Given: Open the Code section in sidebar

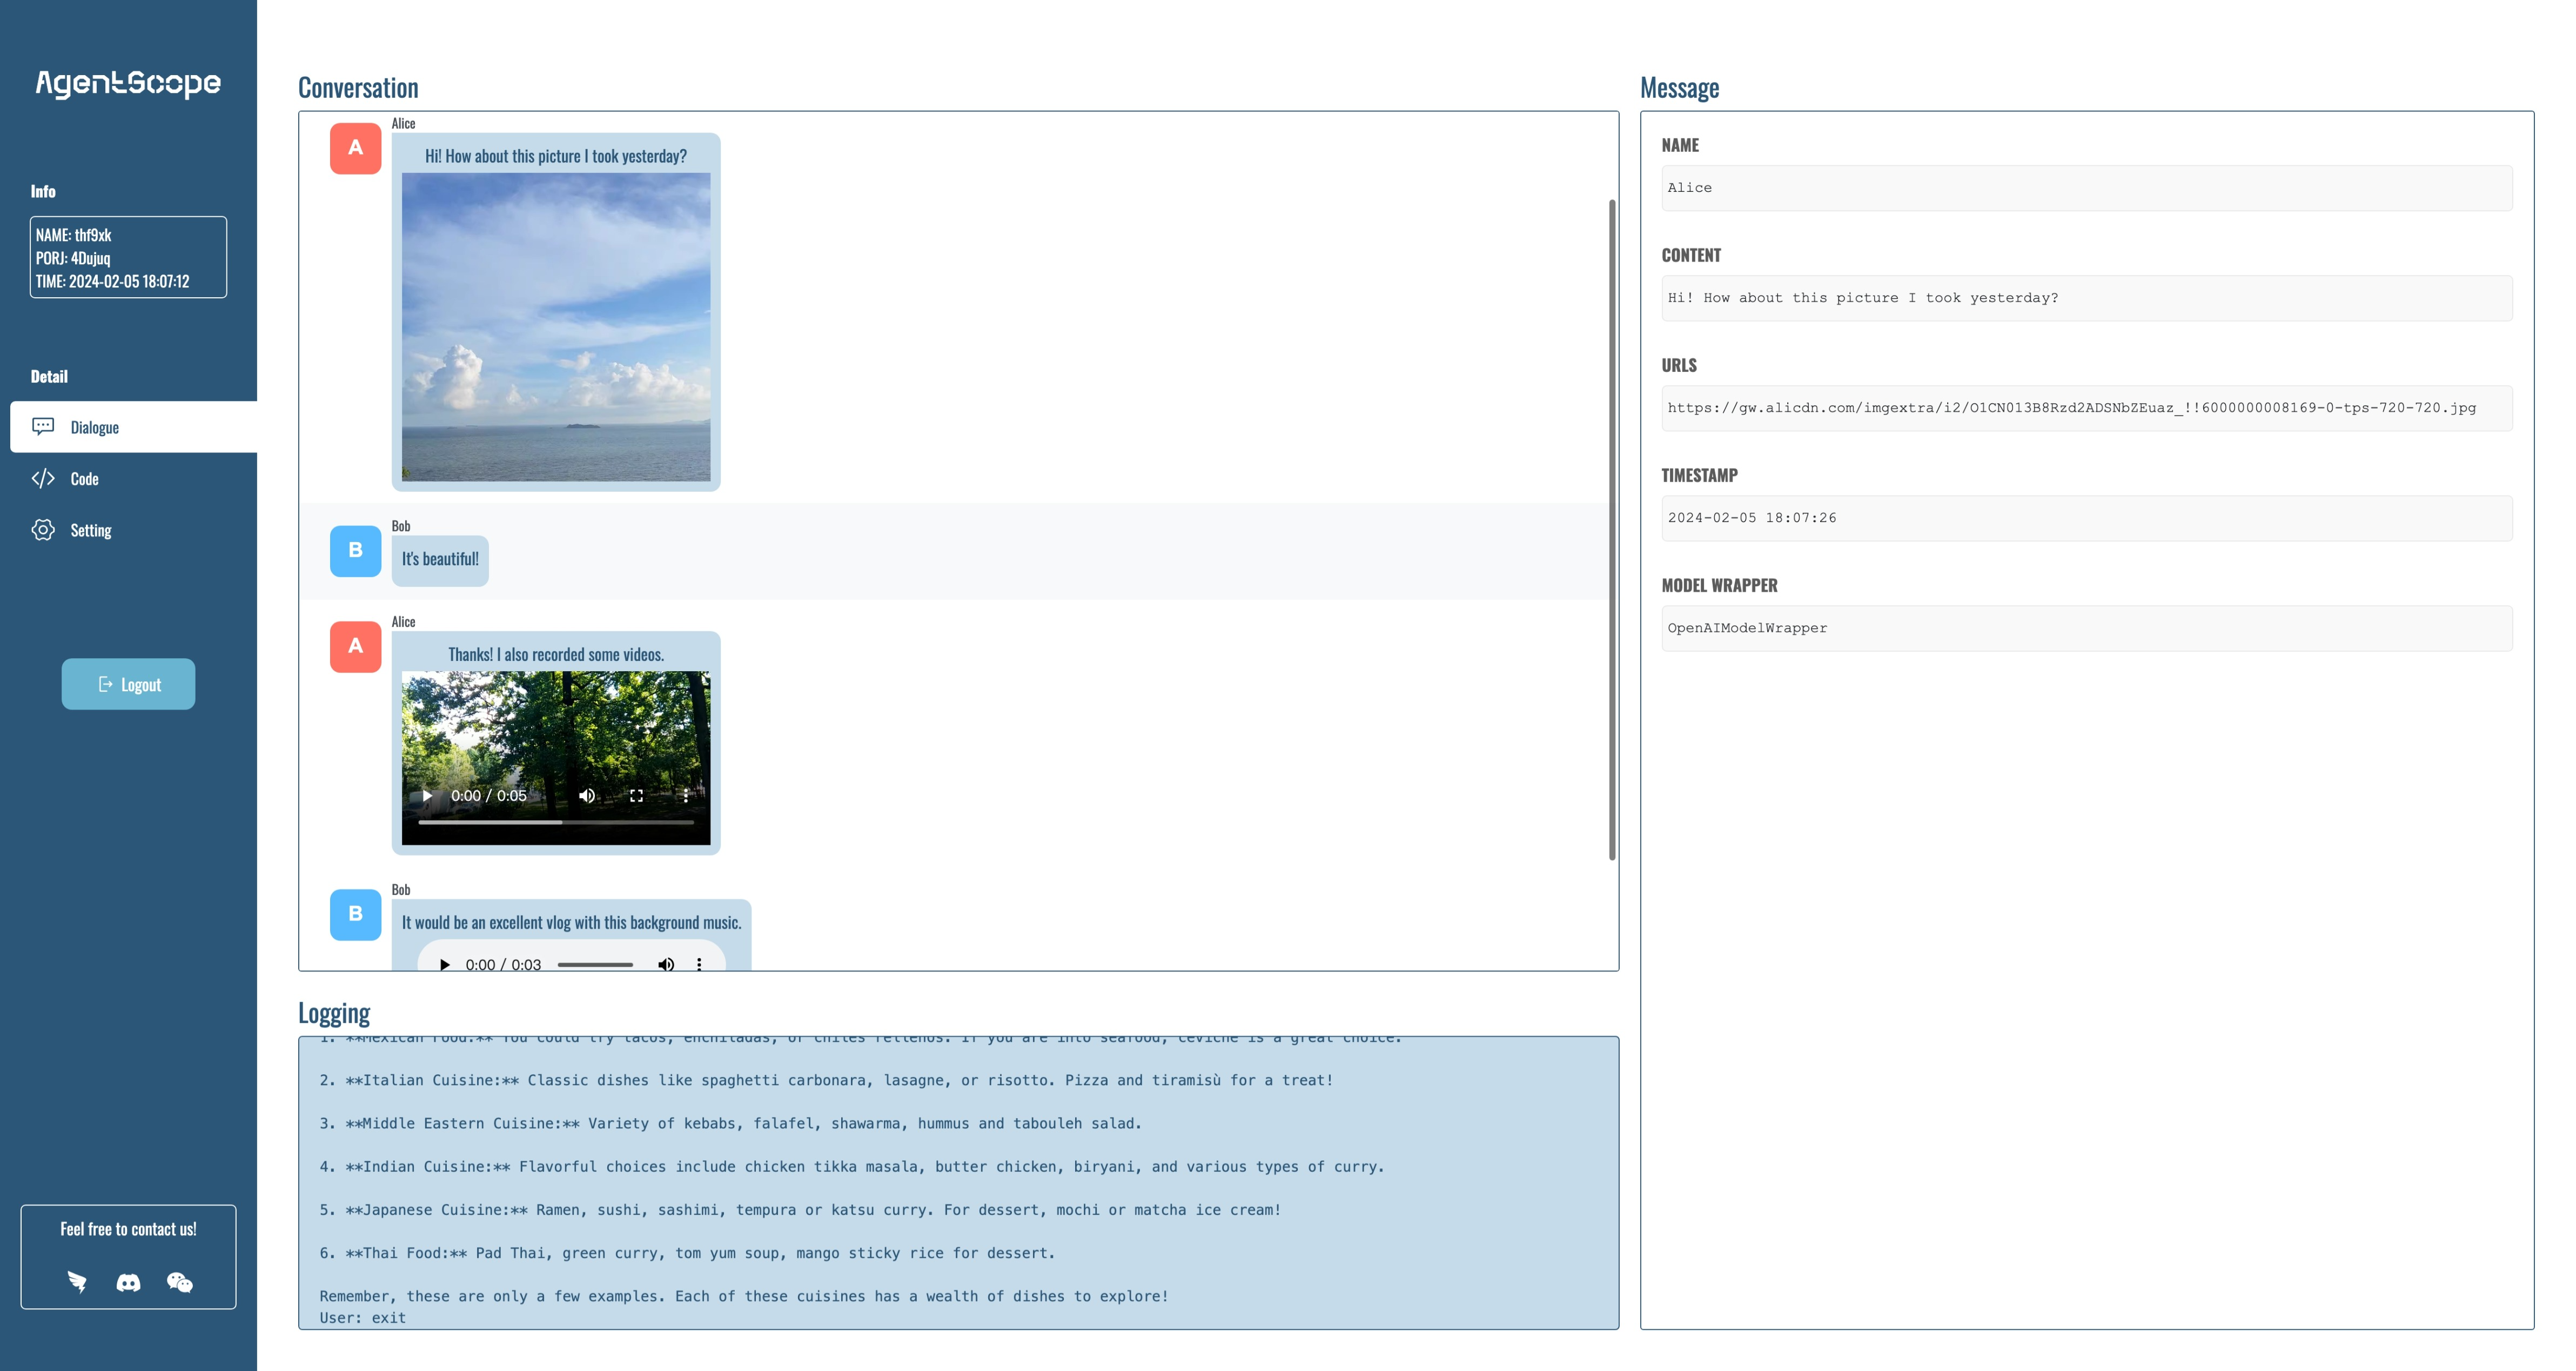Looking at the screenshot, I should tap(85, 479).
